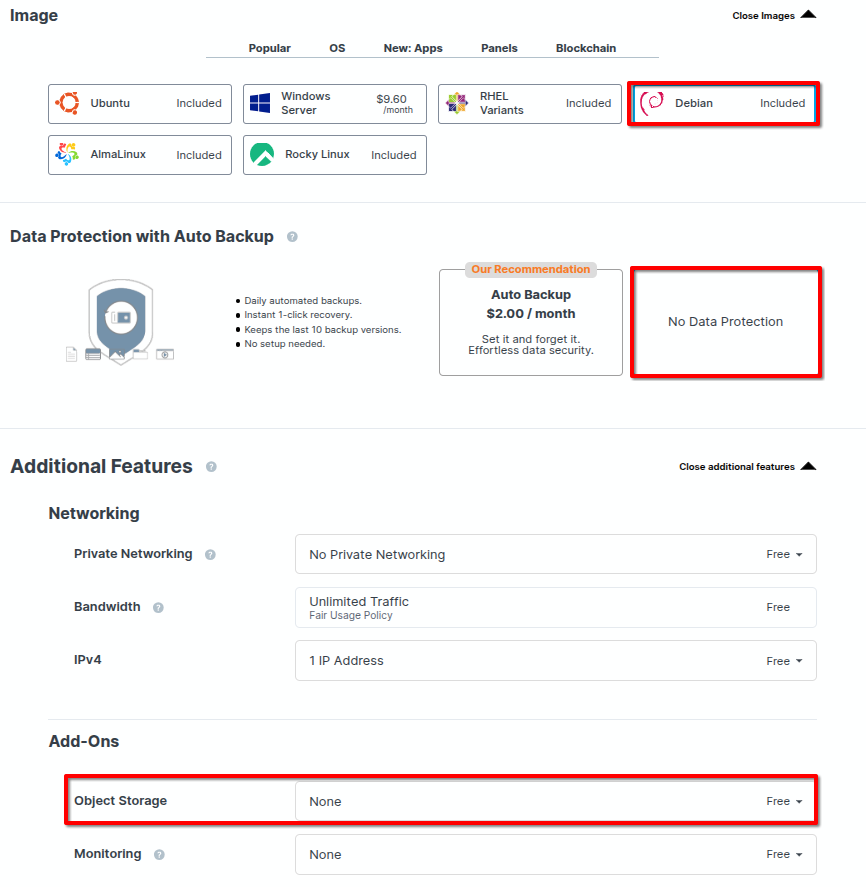Screen dimensions: 866x887
Task: Select Ubuntu Included image card
Action: click(x=140, y=104)
